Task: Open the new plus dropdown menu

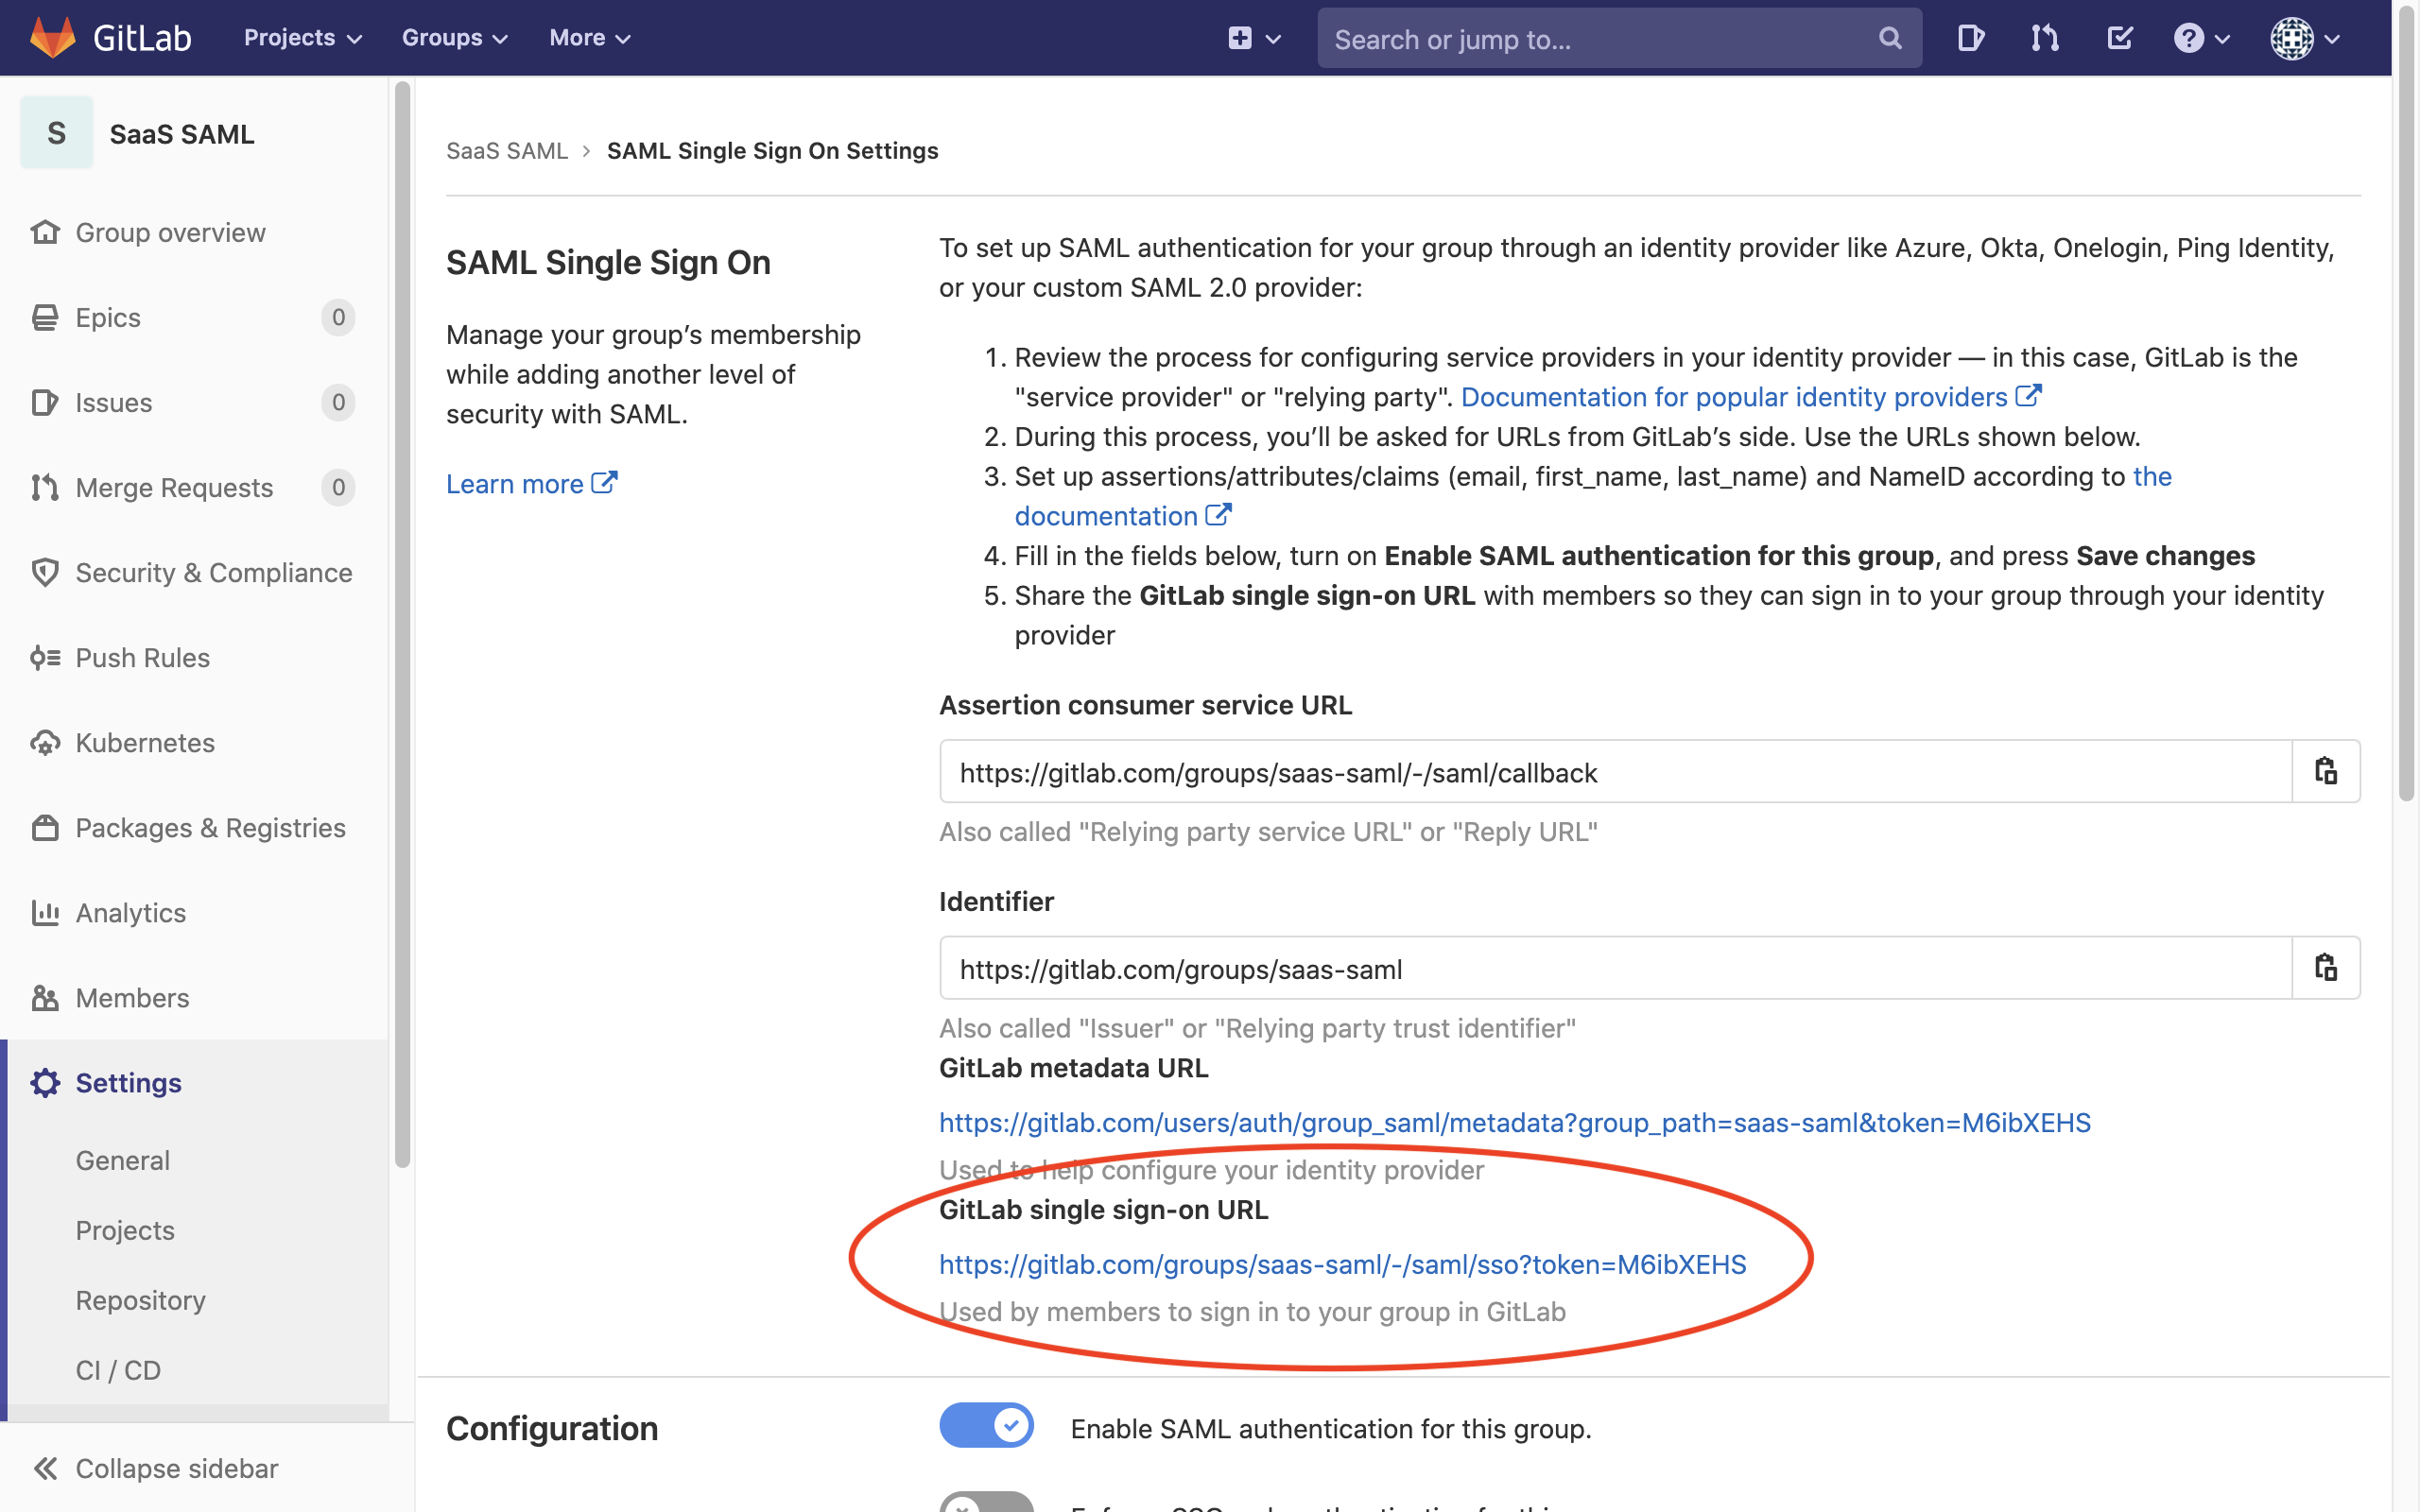Action: [x=1253, y=38]
